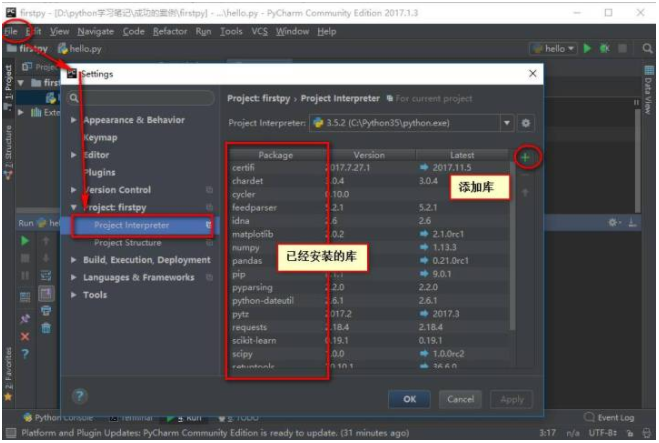Select the matplotlib package row
This screenshot has height=443, width=659.
(x=369, y=234)
